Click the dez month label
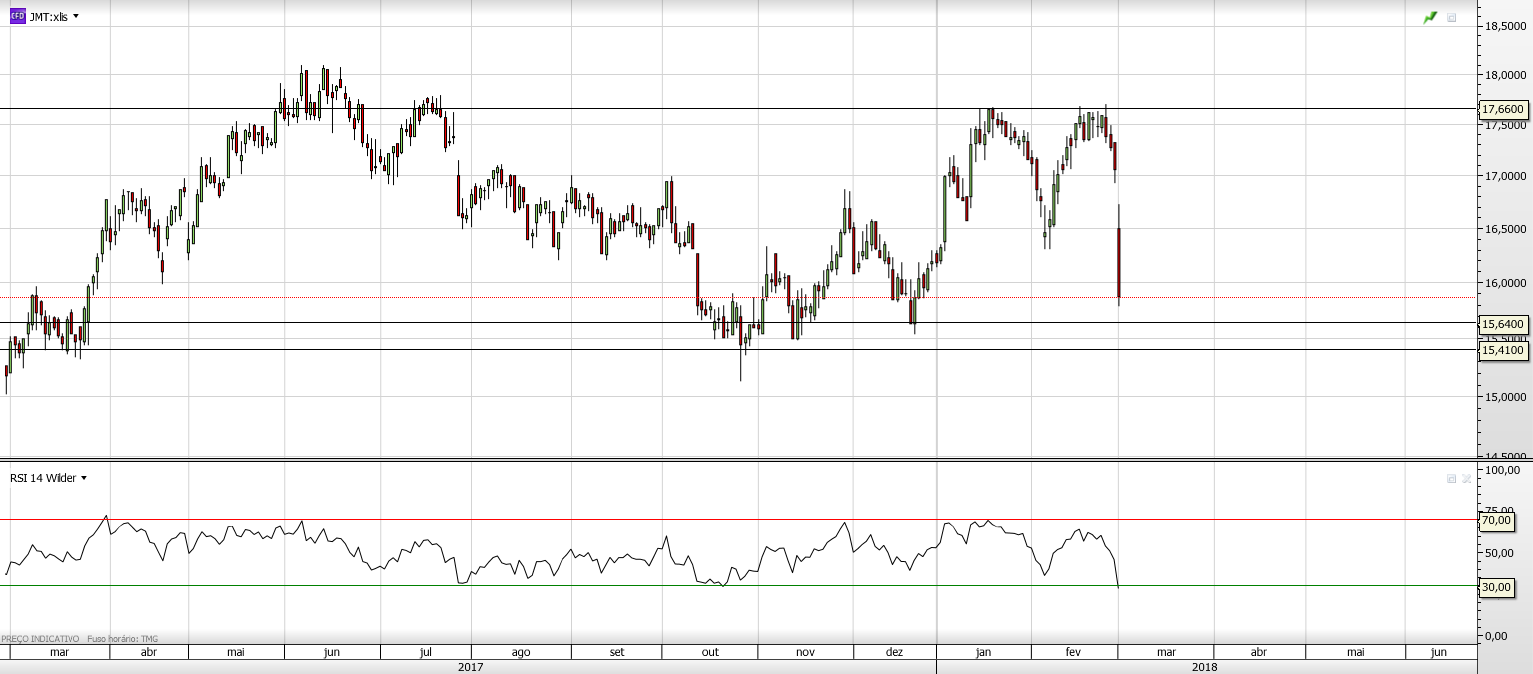The height and width of the screenshot is (674, 1533). click(x=895, y=652)
